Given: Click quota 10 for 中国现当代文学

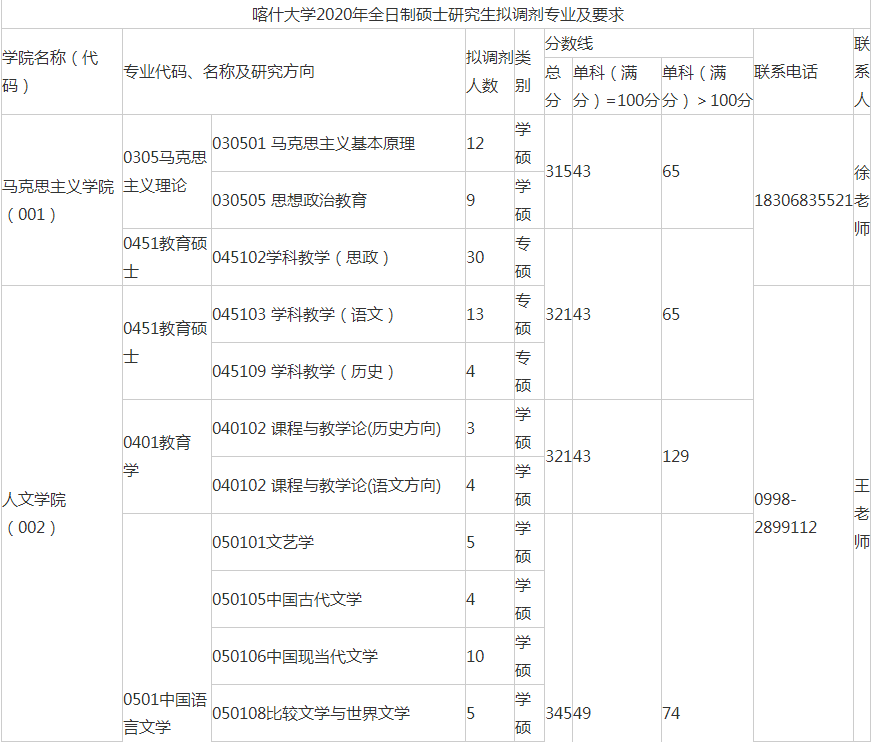Looking at the screenshot, I should tap(475, 656).
